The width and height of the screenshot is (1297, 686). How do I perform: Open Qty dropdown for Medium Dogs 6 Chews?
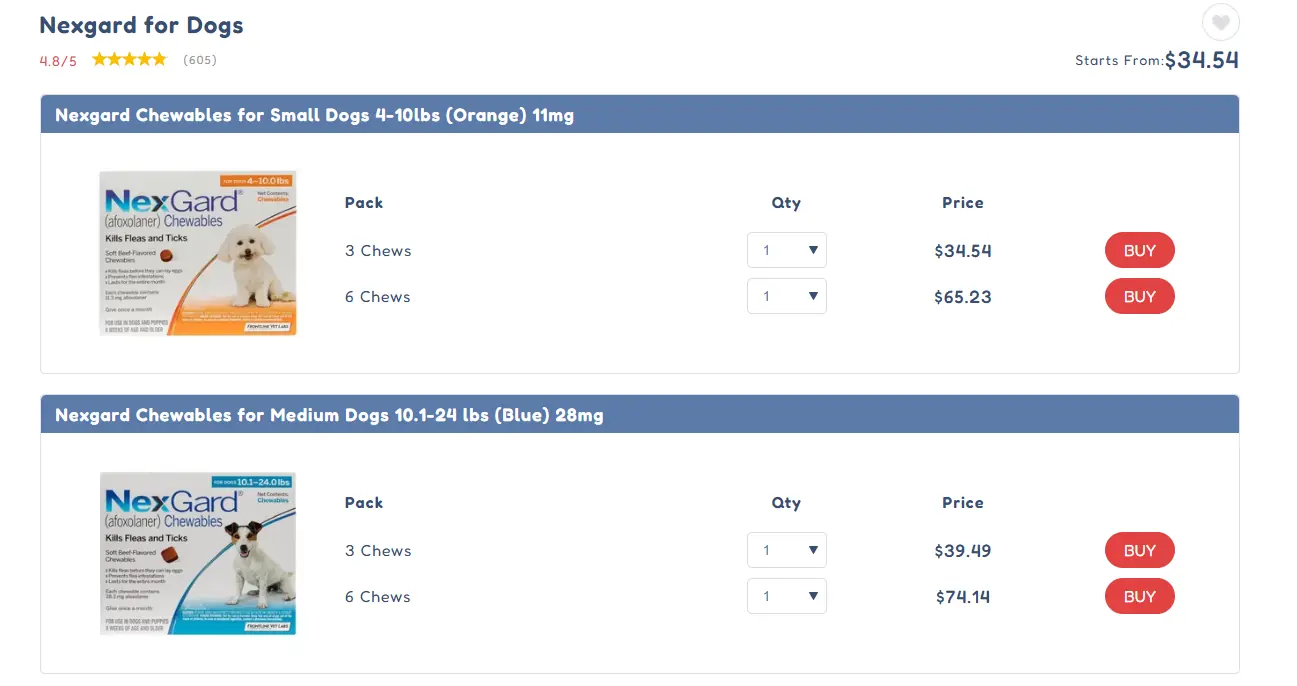786,596
